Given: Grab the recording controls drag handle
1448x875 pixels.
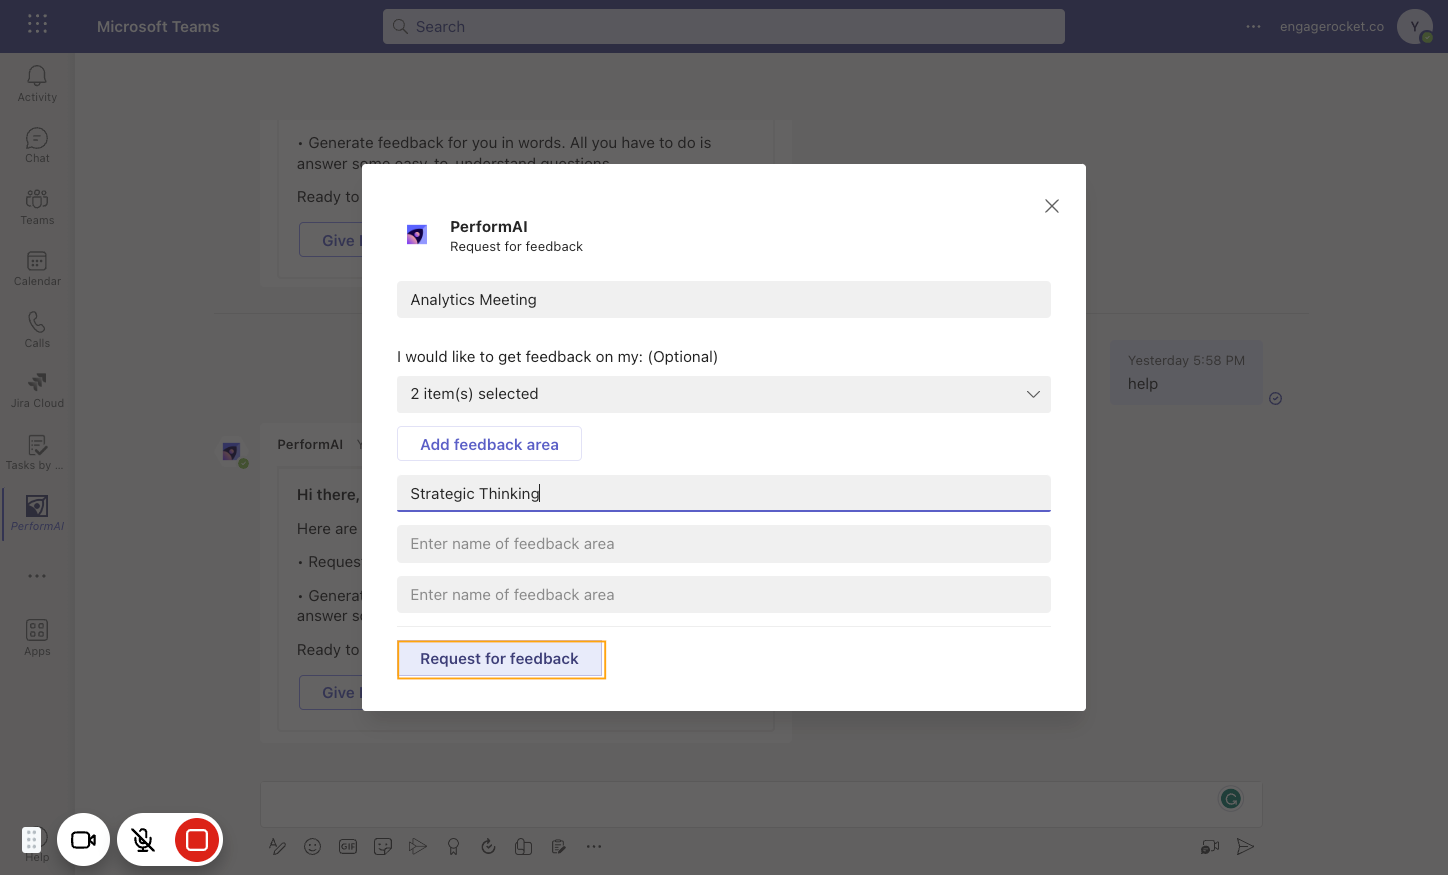Looking at the screenshot, I should tap(31, 840).
